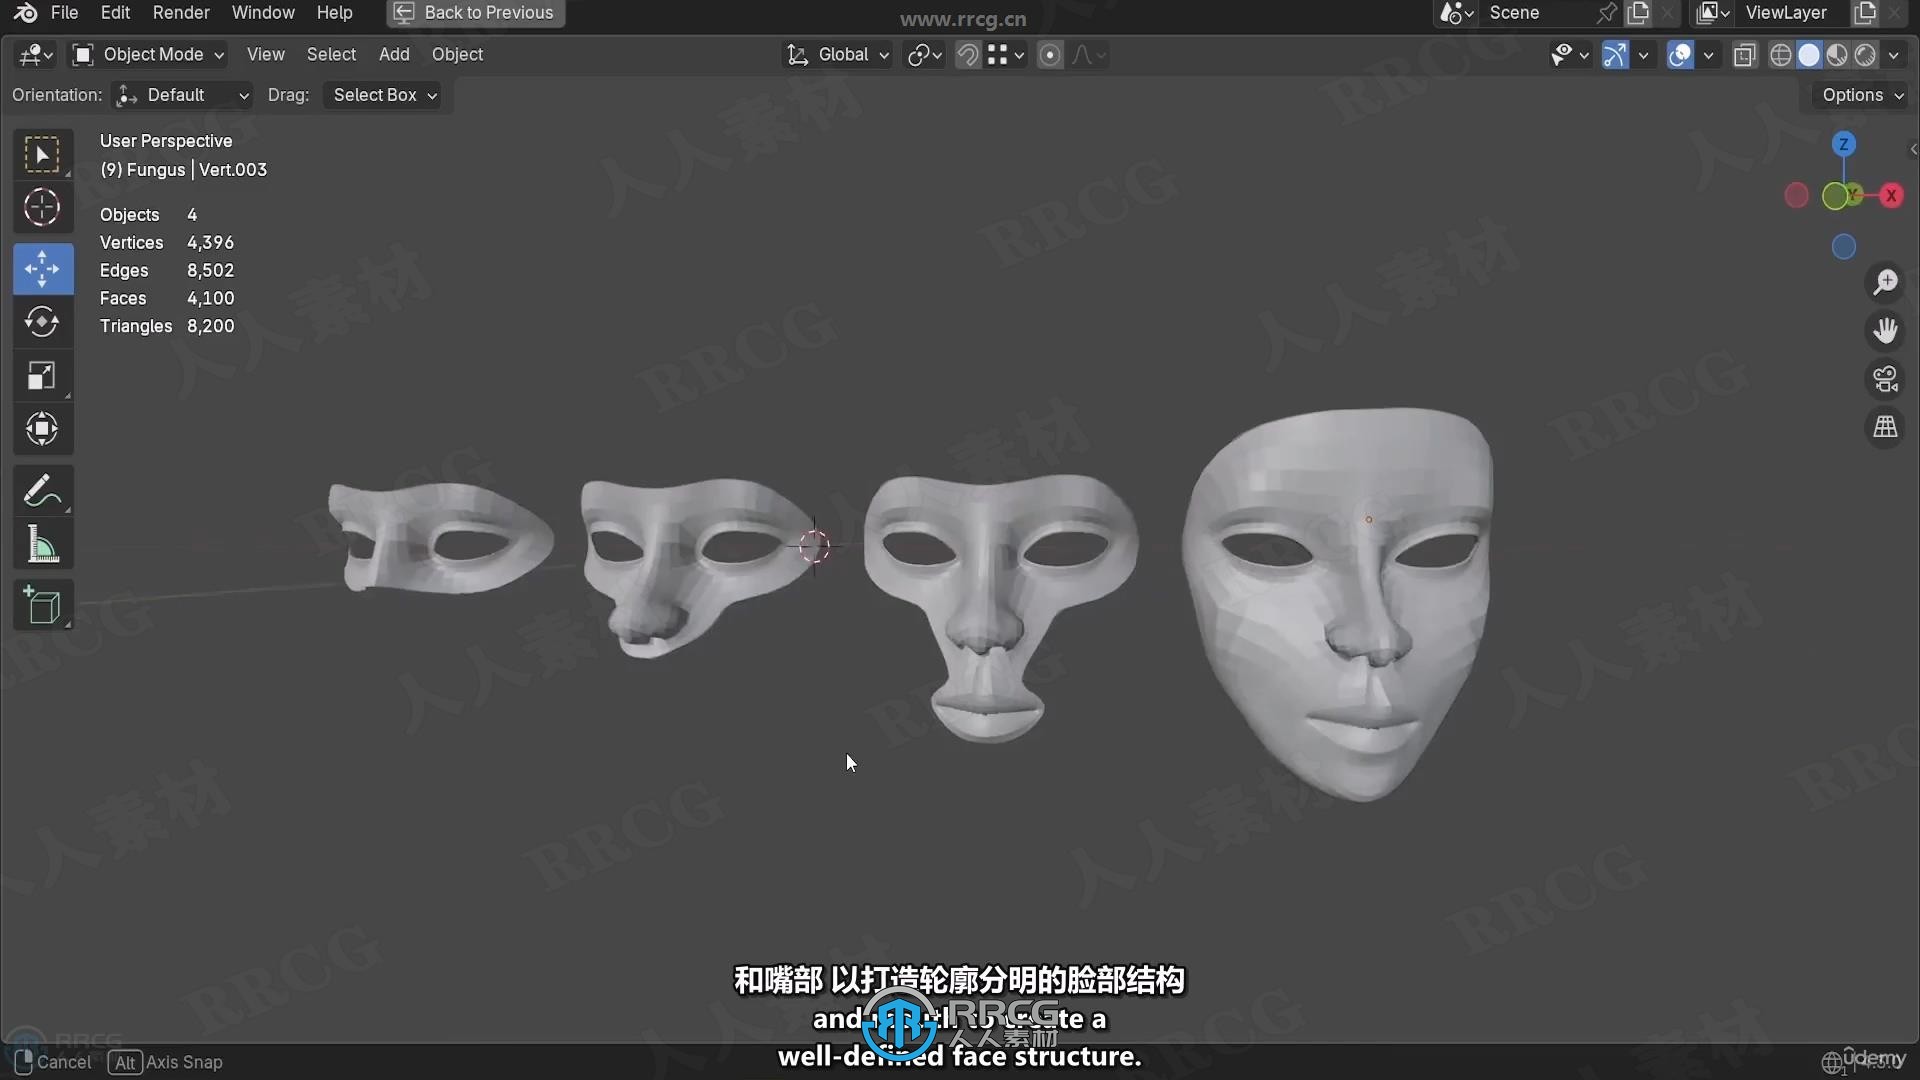Open overlays options dropdown arrow
Viewport: 1920px width, 1080px height.
(1709, 55)
